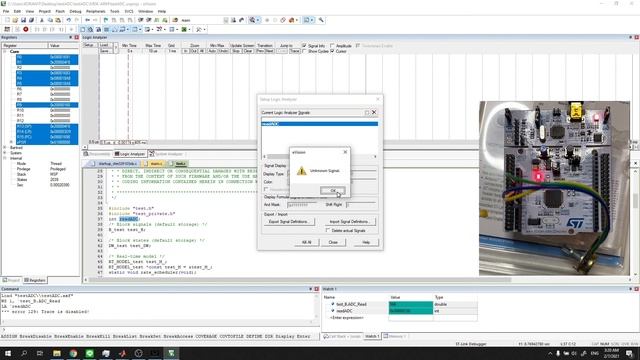Click the Undo toolbar icon
This screenshot has width=640, height=360.
pyautogui.click(x=69, y=20)
